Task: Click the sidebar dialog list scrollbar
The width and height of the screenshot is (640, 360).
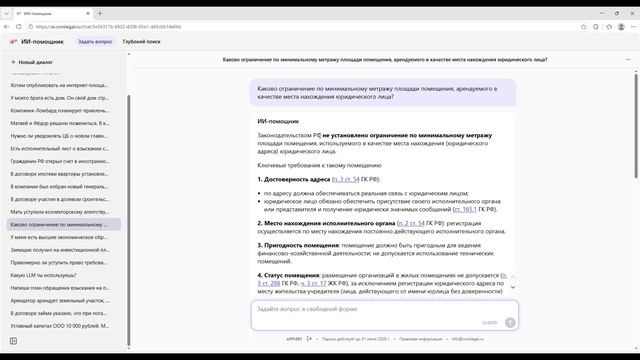Action: click(129, 220)
